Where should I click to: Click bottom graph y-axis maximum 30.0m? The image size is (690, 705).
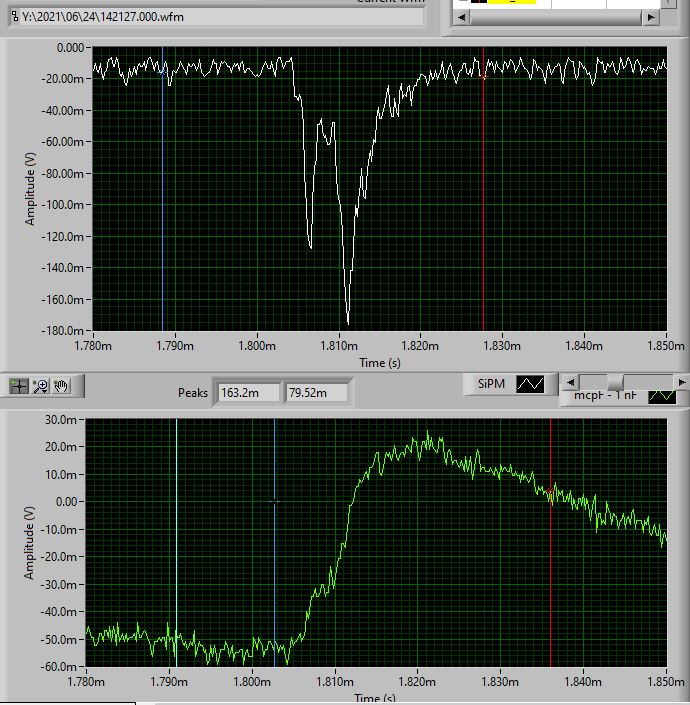(61, 419)
